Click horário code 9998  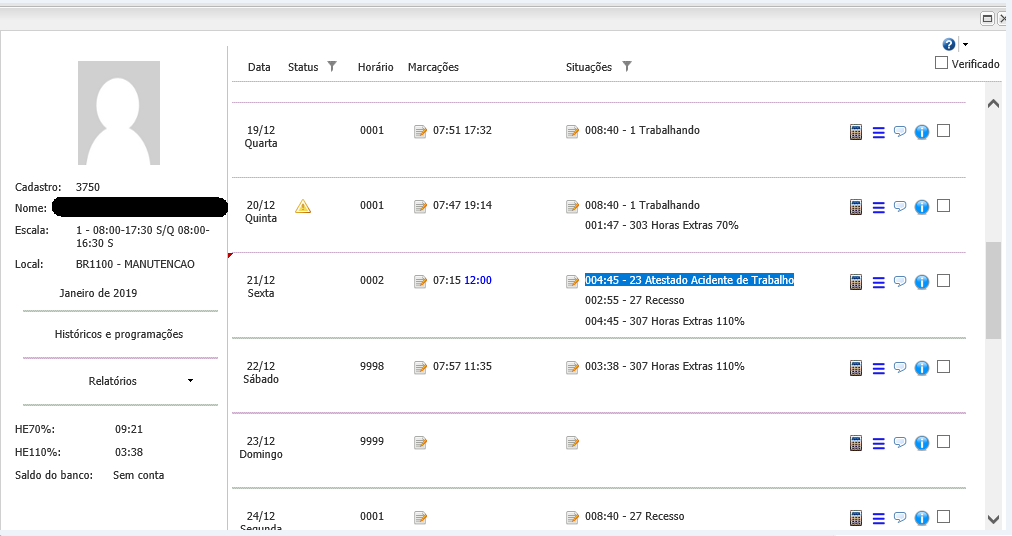(x=372, y=366)
